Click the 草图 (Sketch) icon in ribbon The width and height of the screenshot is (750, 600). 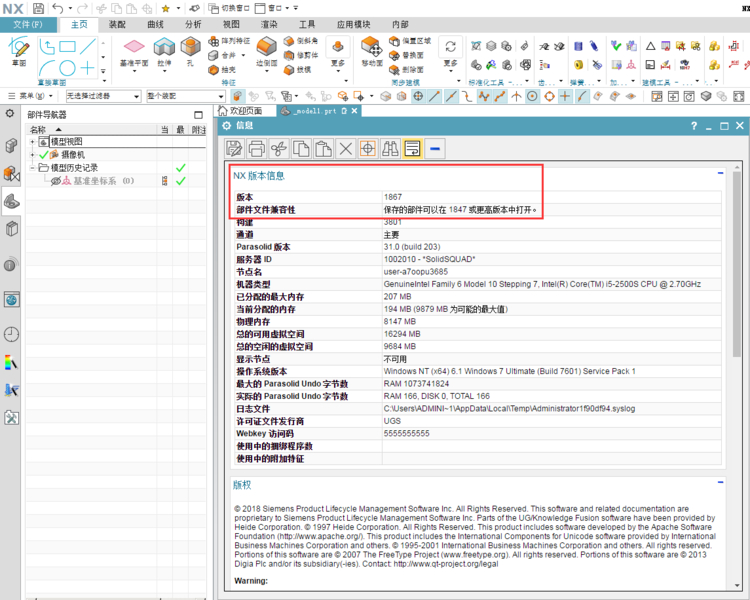point(17,47)
